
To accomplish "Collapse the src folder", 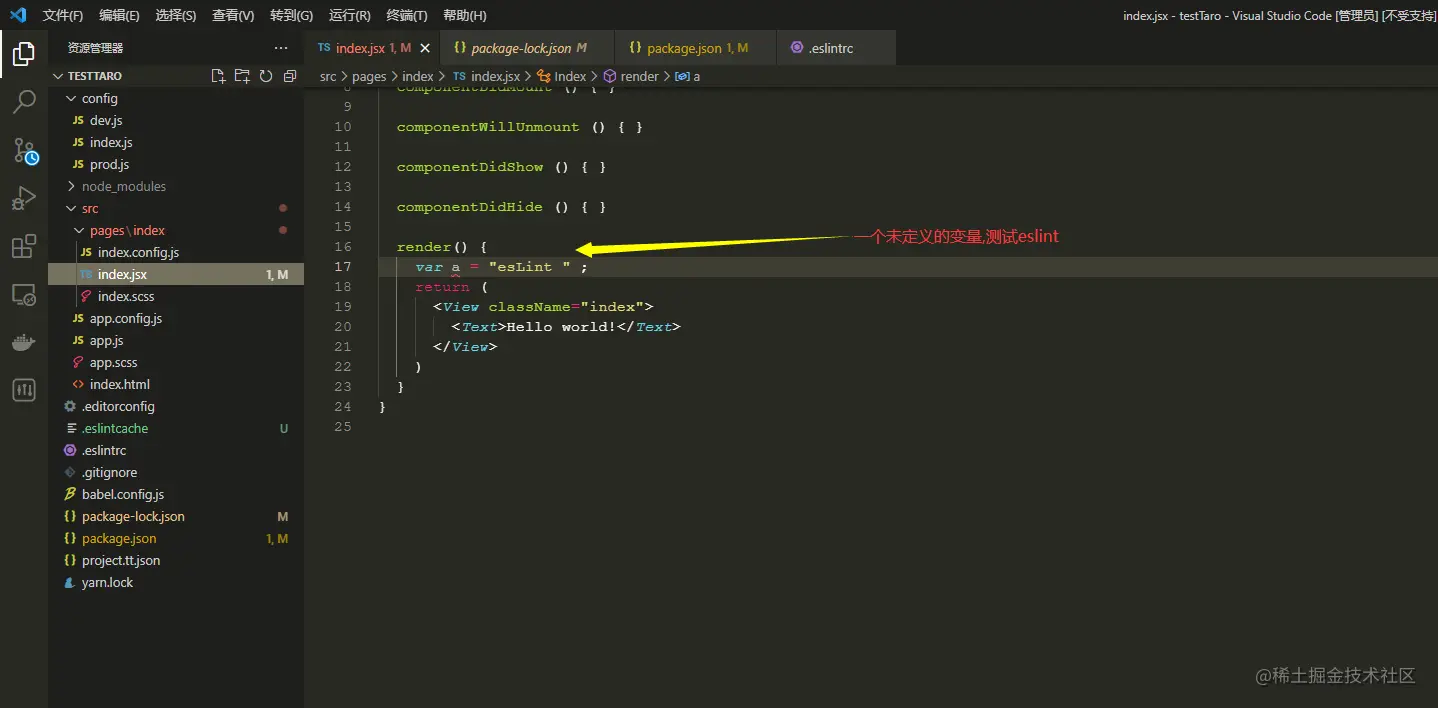I will [x=71, y=208].
